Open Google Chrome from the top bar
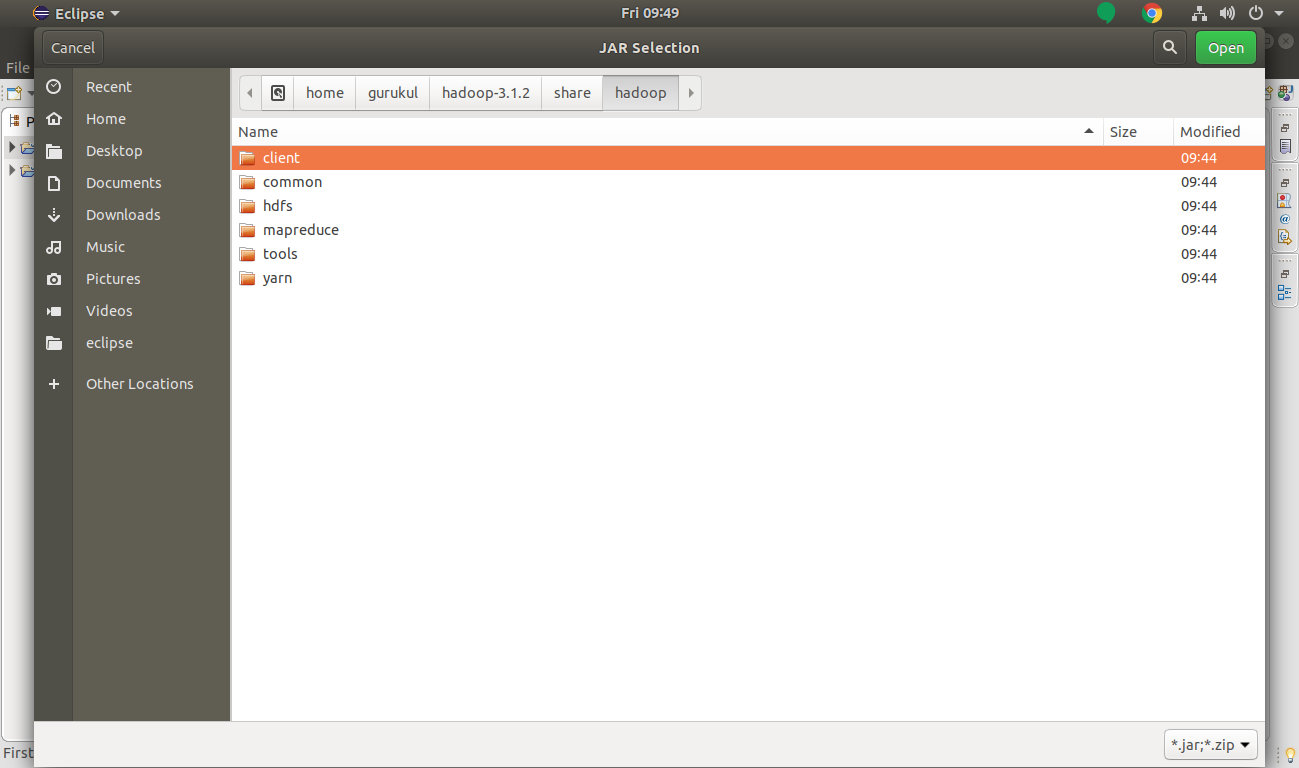The width and height of the screenshot is (1299, 768). (1152, 13)
